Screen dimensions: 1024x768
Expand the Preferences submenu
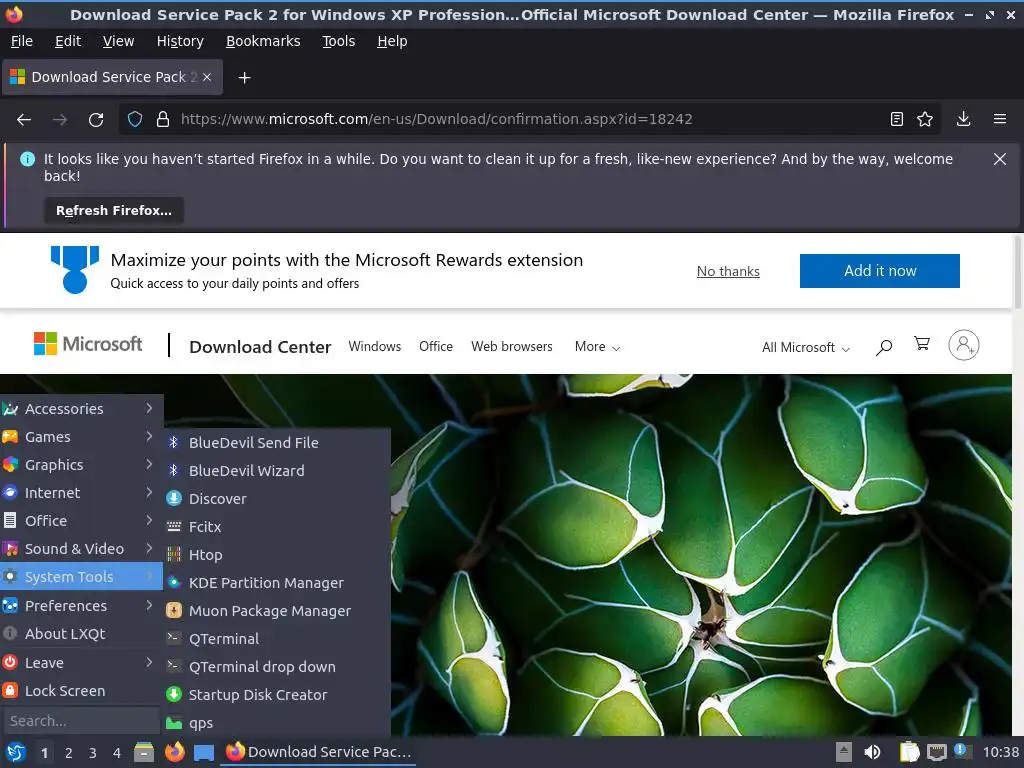point(81,606)
